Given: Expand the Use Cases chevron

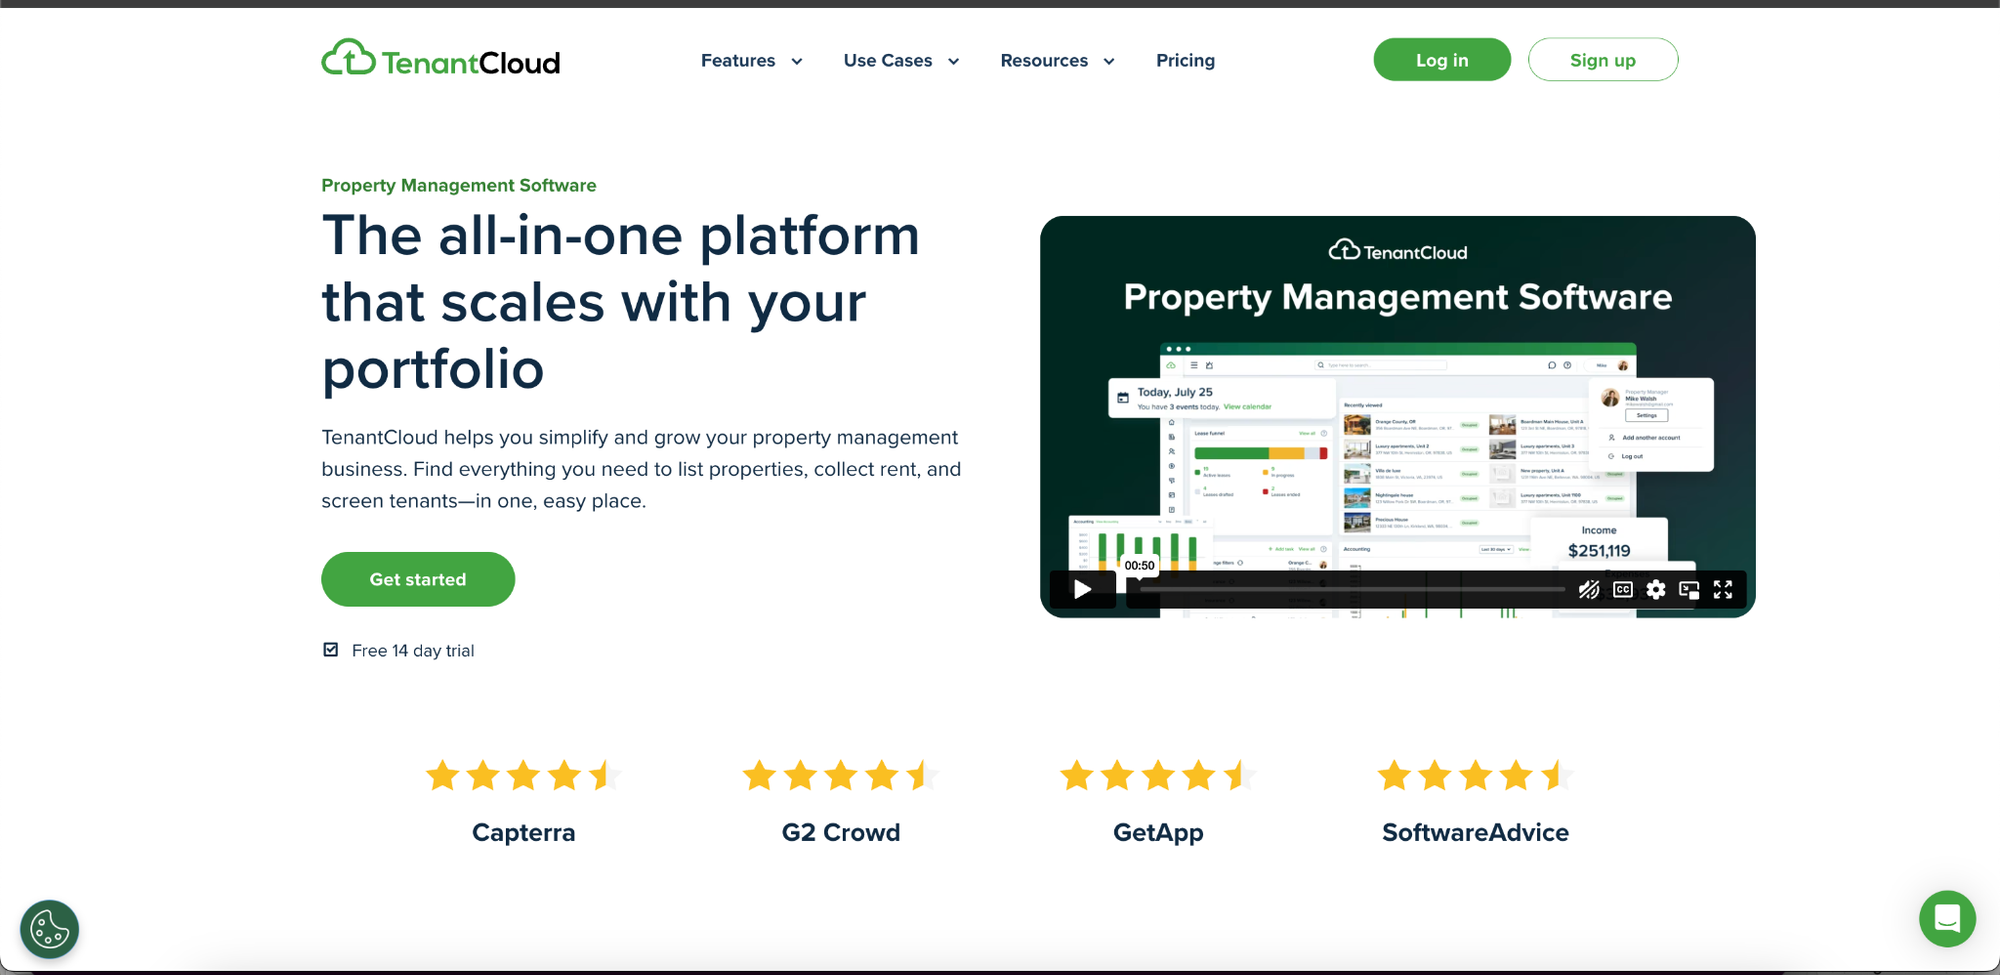Looking at the screenshot, I should coord(954,61).
